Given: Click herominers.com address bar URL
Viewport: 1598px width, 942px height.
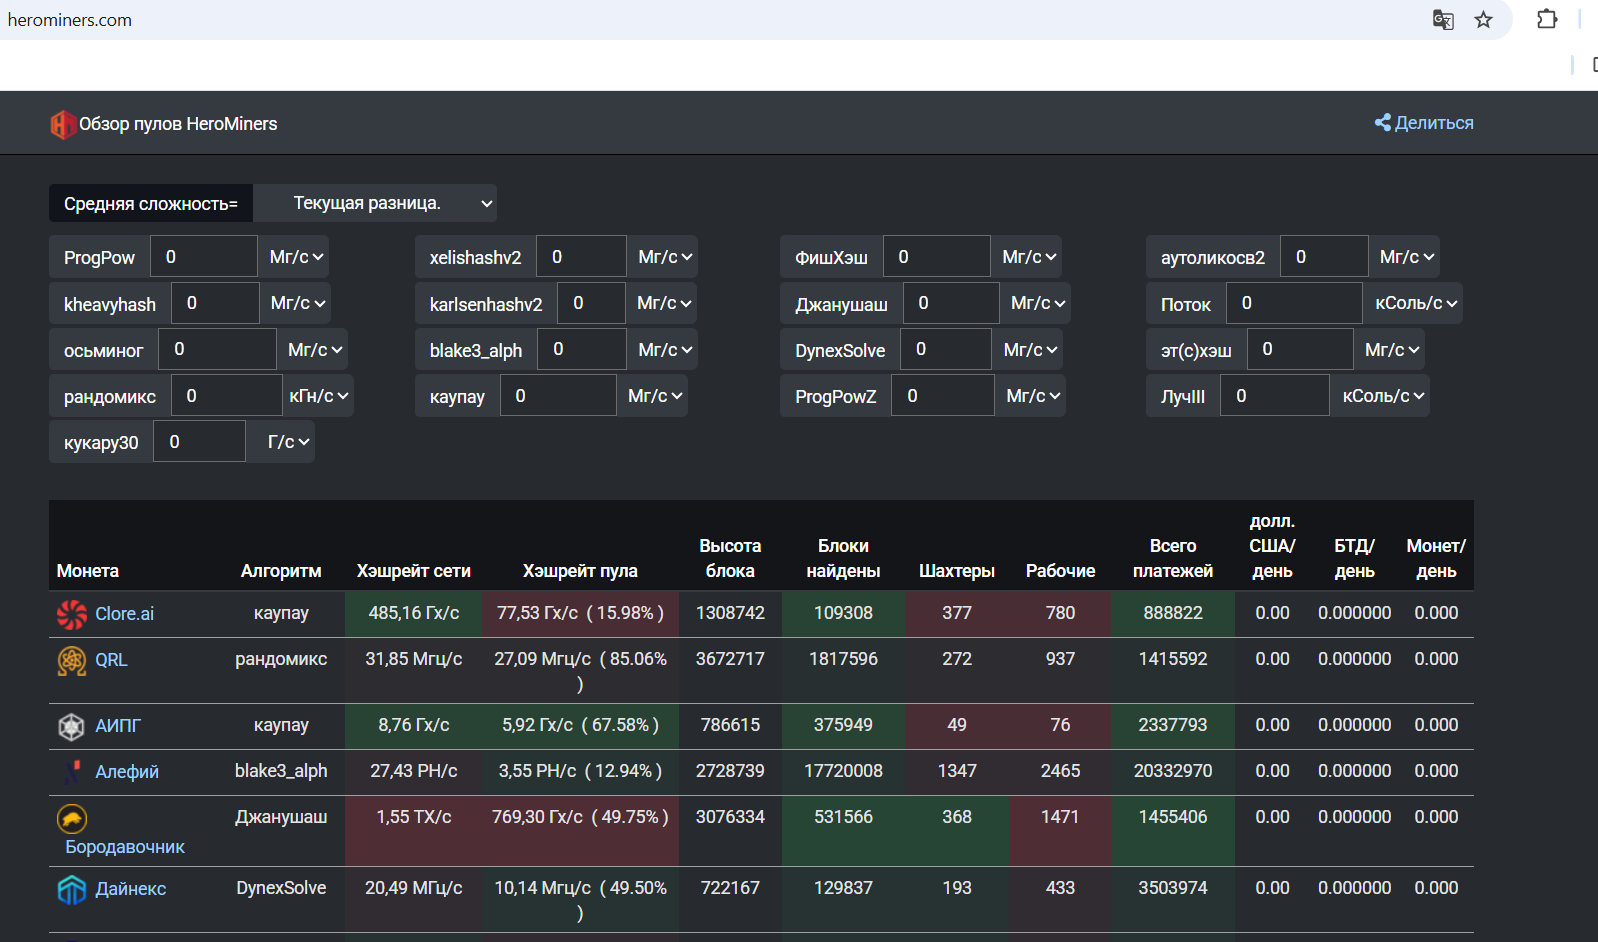Looking at the screenshot, I should click(x=70, y=20).
